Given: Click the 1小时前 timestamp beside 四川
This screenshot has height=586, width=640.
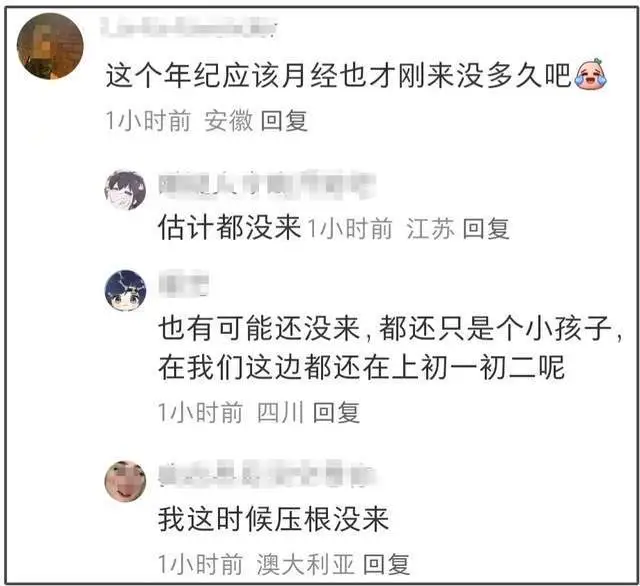Looking at the screenshot, I should tap(200, 413).
